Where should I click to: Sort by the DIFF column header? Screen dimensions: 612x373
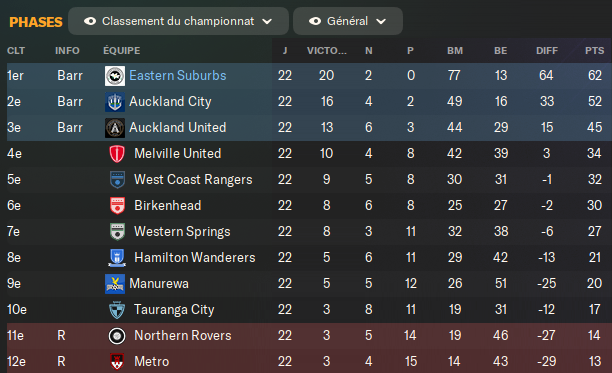click(x=547, y=51)
